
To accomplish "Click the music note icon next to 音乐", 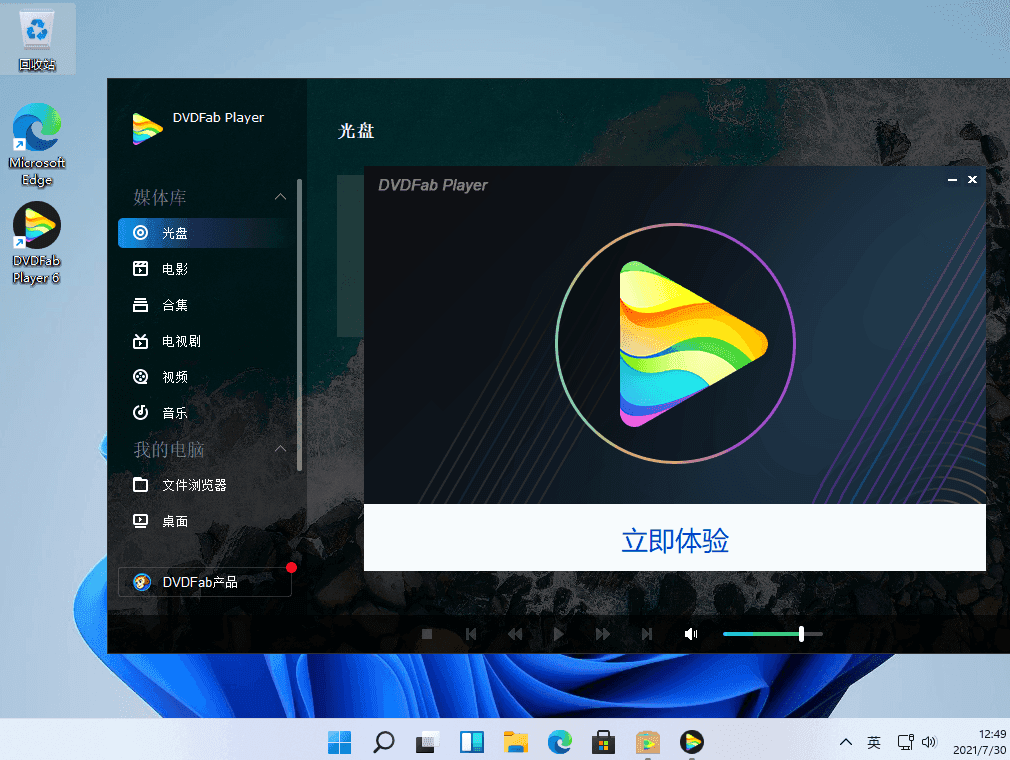I will pyautogui.click(x=140, y=412).
